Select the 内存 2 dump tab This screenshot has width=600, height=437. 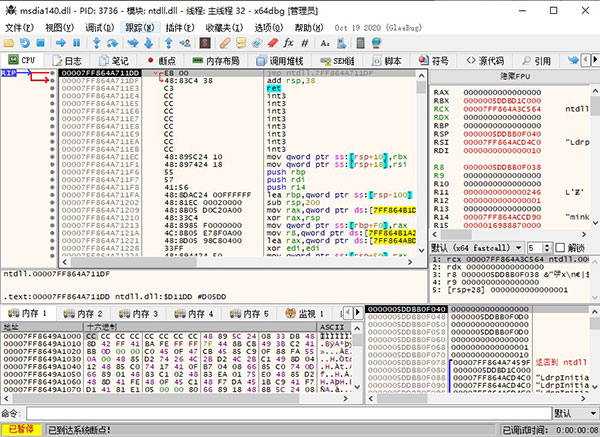(83, 314)
